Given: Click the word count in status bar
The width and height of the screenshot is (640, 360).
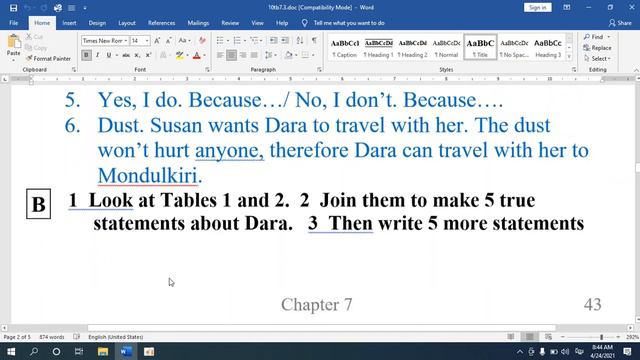Looking at the screenshot, I should coord(52,337).
